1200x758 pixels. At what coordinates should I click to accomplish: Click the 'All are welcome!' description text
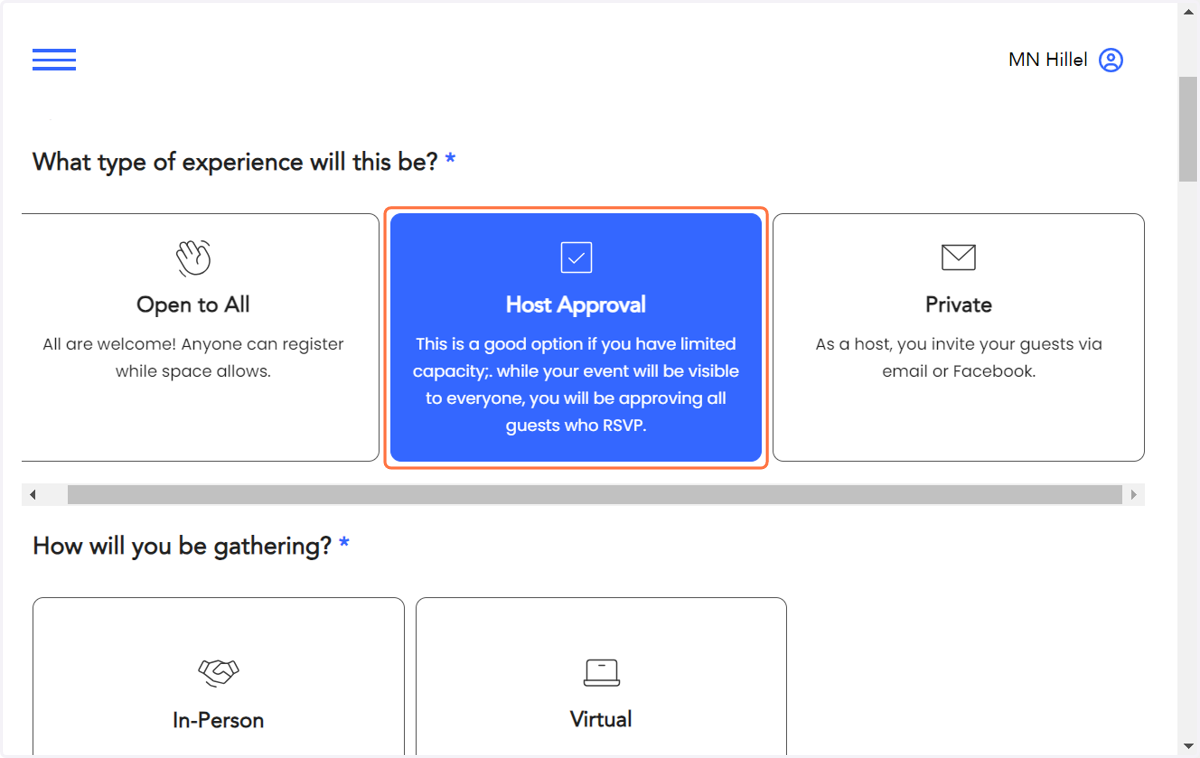point(193,357)
